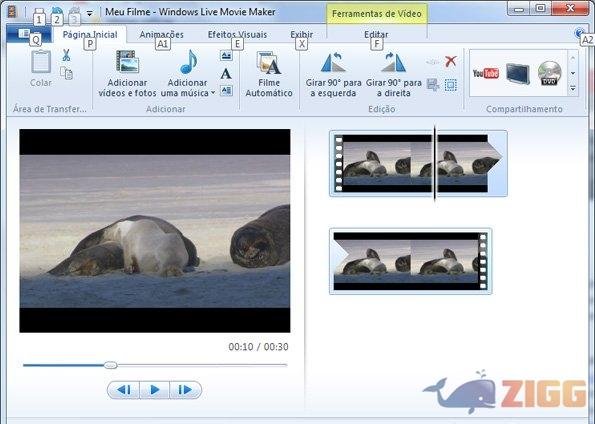Click the Adicionar group label
This screenshot has width=595, height=424.
coord(166,109)
